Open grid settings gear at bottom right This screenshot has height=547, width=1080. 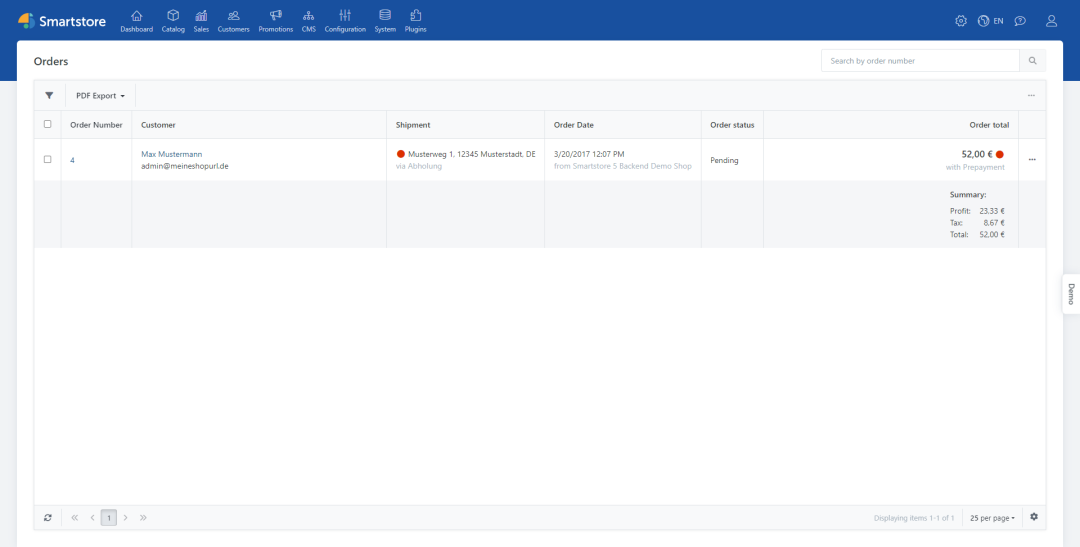click(1034, 517)
